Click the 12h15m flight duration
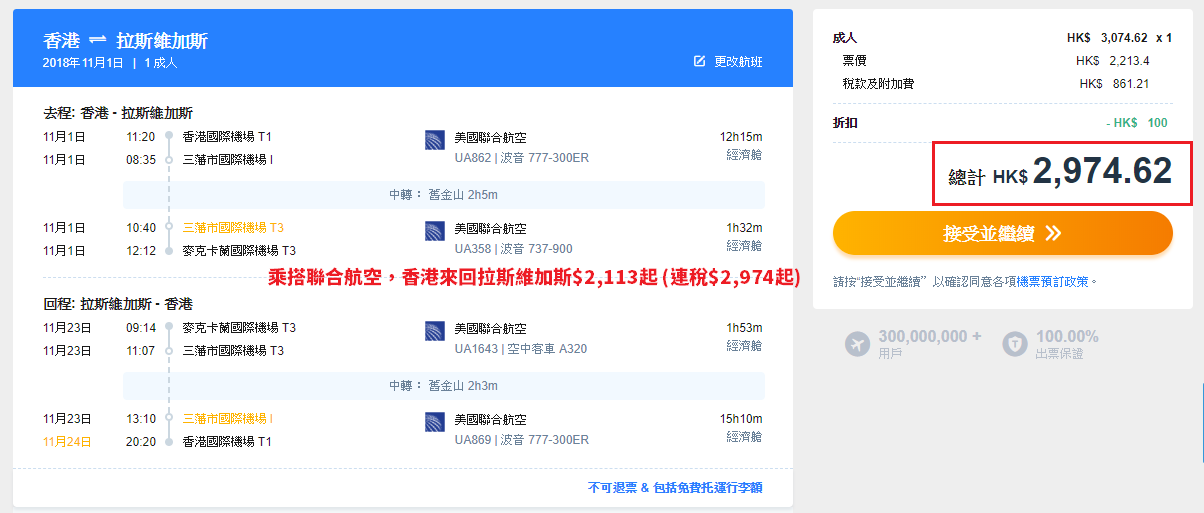Screen dimensions: 1204x513 tap(741, 136)
